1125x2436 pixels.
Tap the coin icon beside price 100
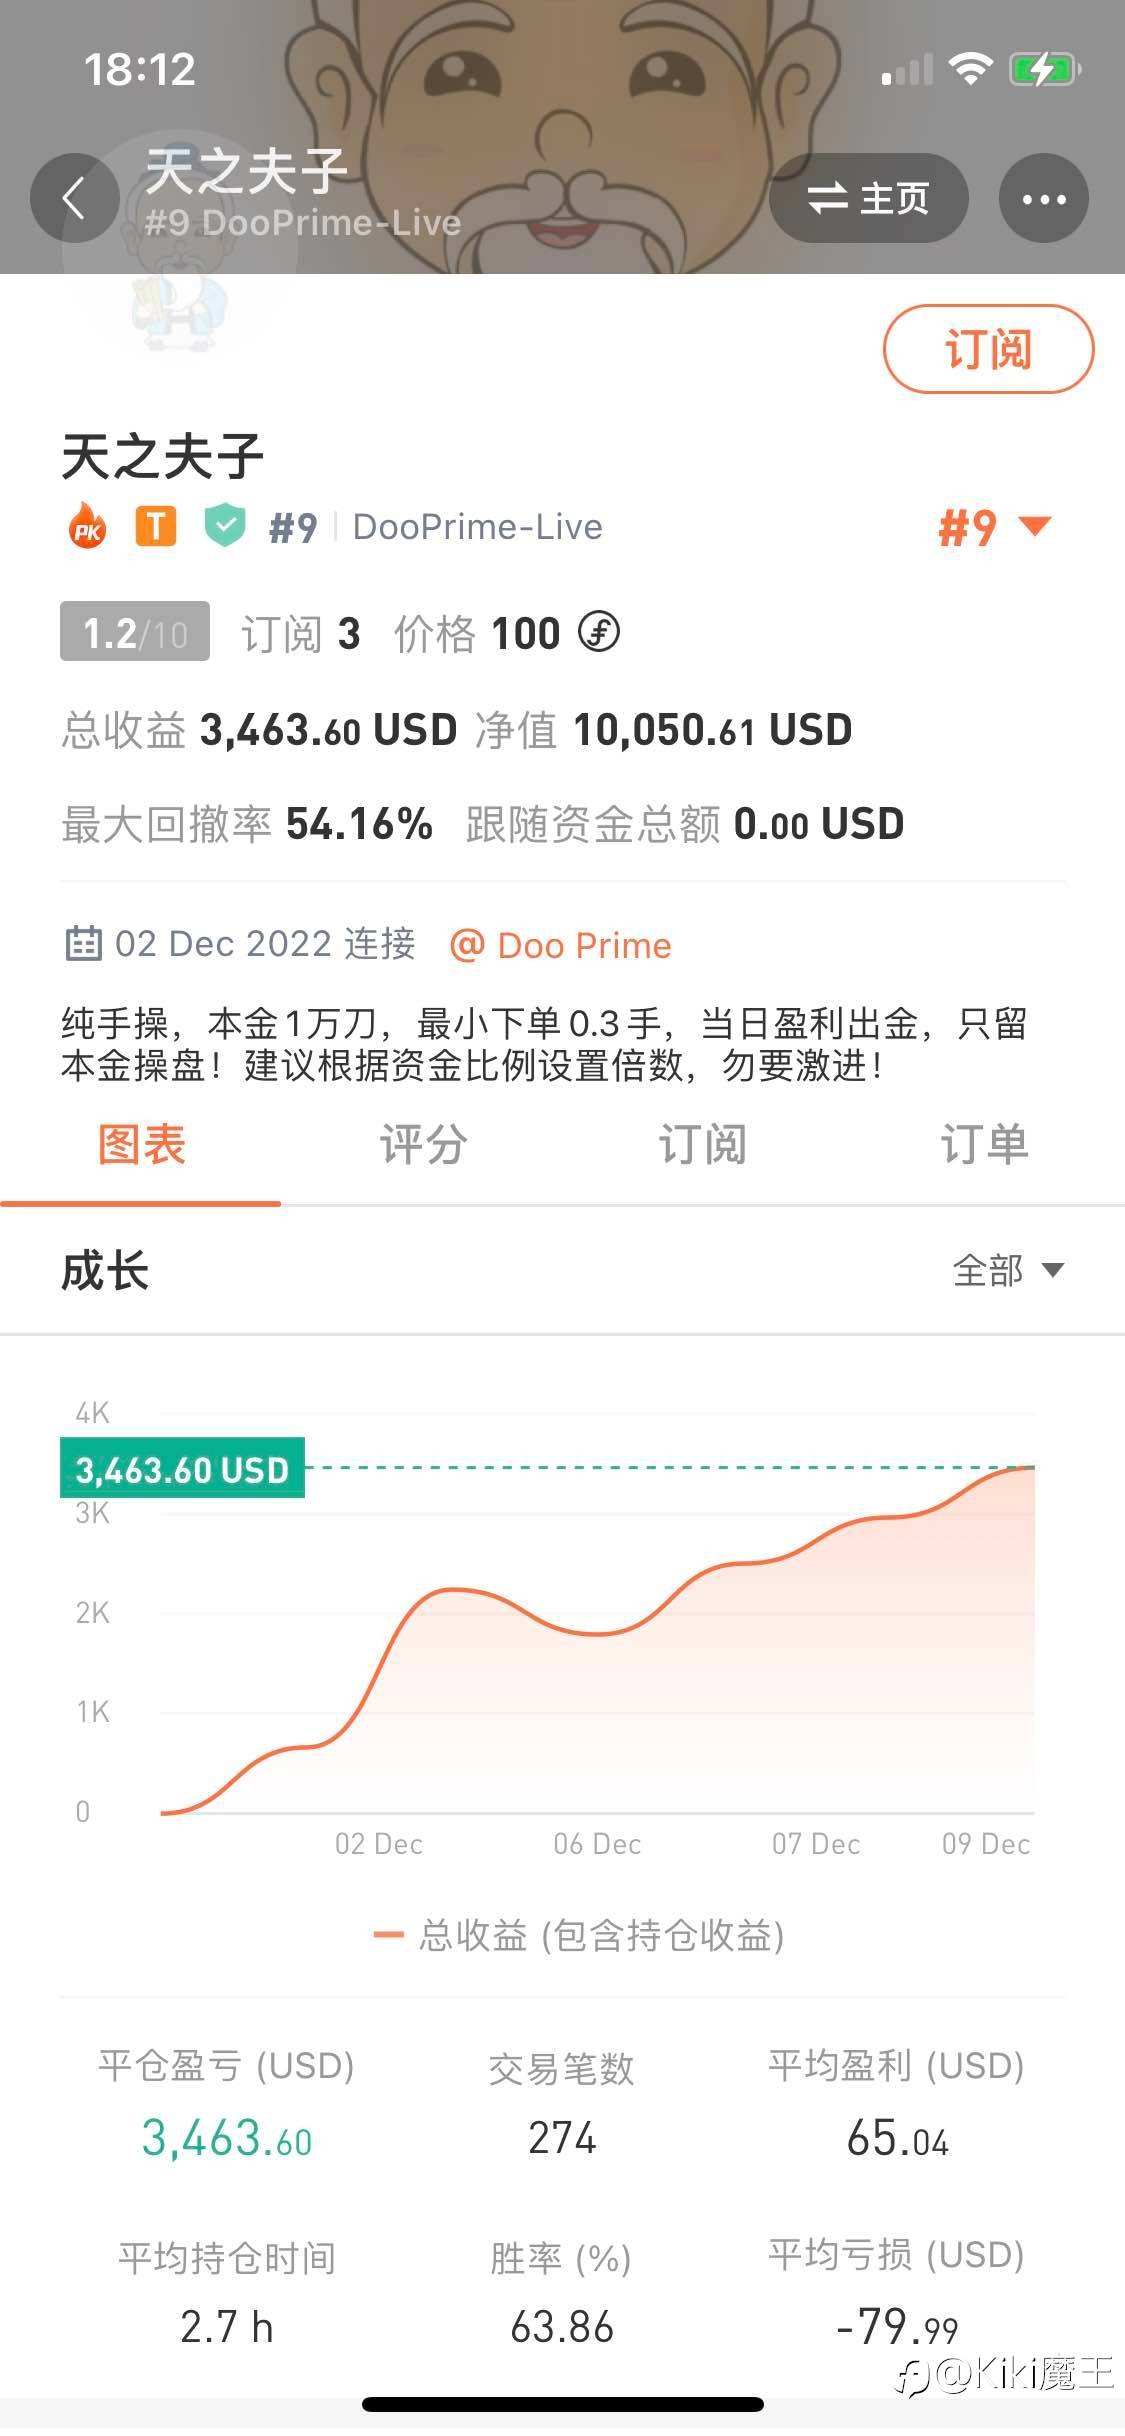(599, 633)
